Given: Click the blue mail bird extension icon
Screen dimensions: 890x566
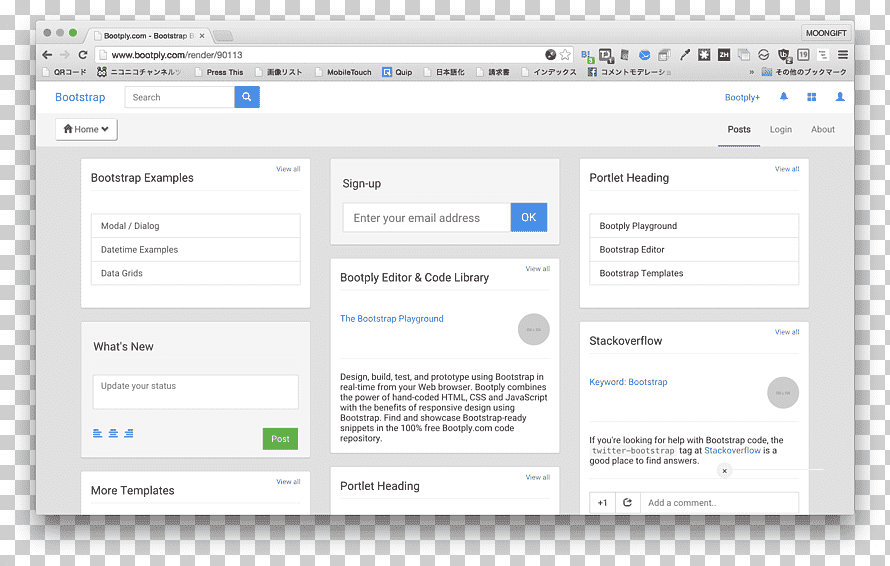Looking at the screenshot, I should click(x=644, y=54).
